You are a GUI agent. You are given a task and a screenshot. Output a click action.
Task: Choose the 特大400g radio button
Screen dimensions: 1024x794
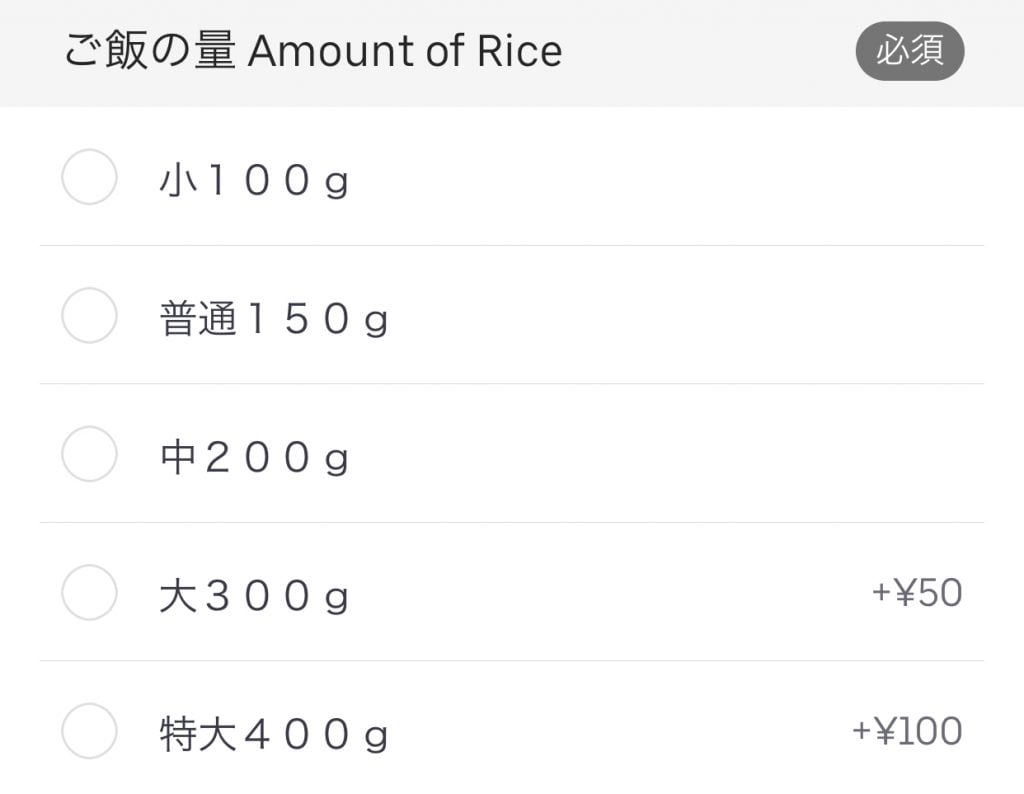tap(90, 730)
